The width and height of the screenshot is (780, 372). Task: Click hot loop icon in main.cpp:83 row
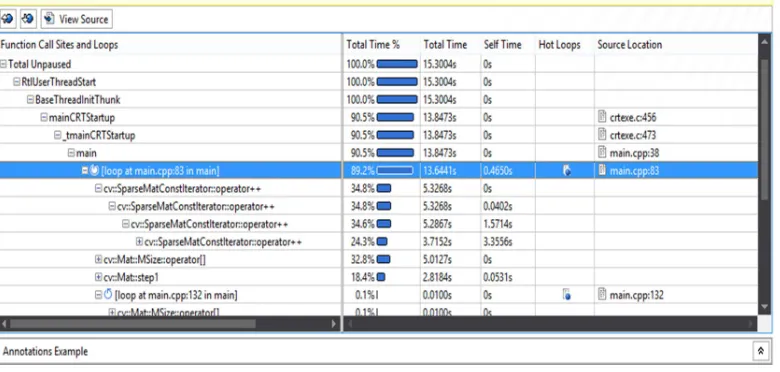pos(567,171)
